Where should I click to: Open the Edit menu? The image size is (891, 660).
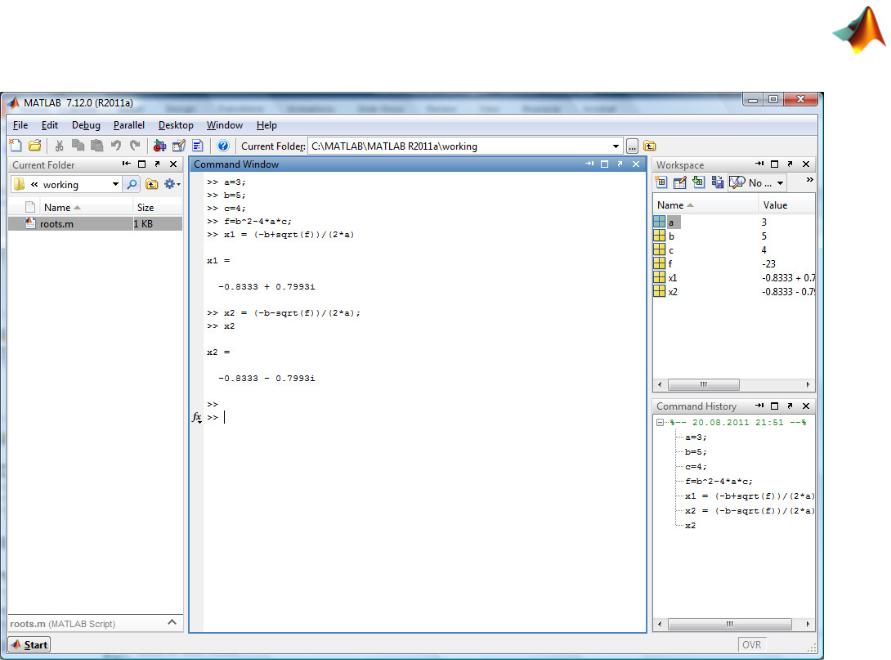[x=49, y=125]
